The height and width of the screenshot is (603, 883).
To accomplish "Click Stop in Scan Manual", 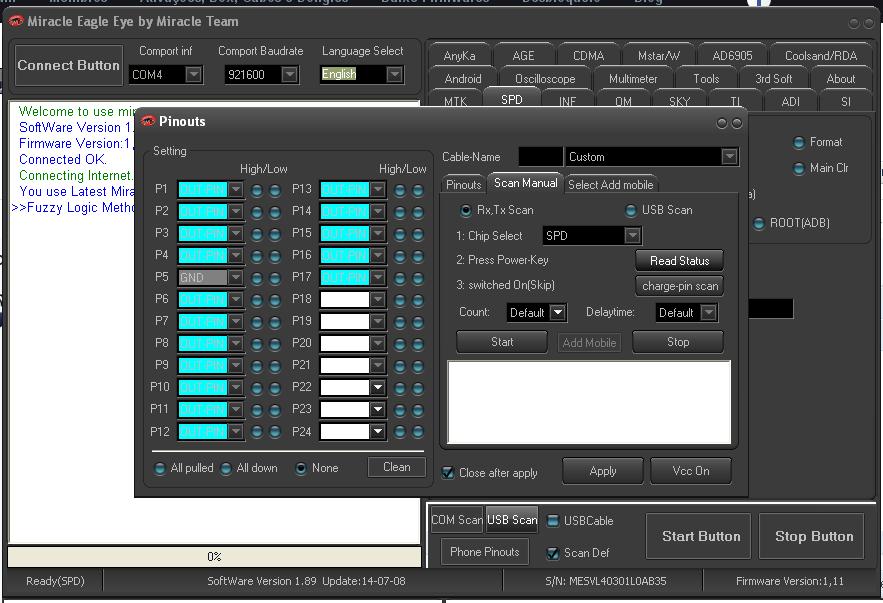I will tap(678, 342).
